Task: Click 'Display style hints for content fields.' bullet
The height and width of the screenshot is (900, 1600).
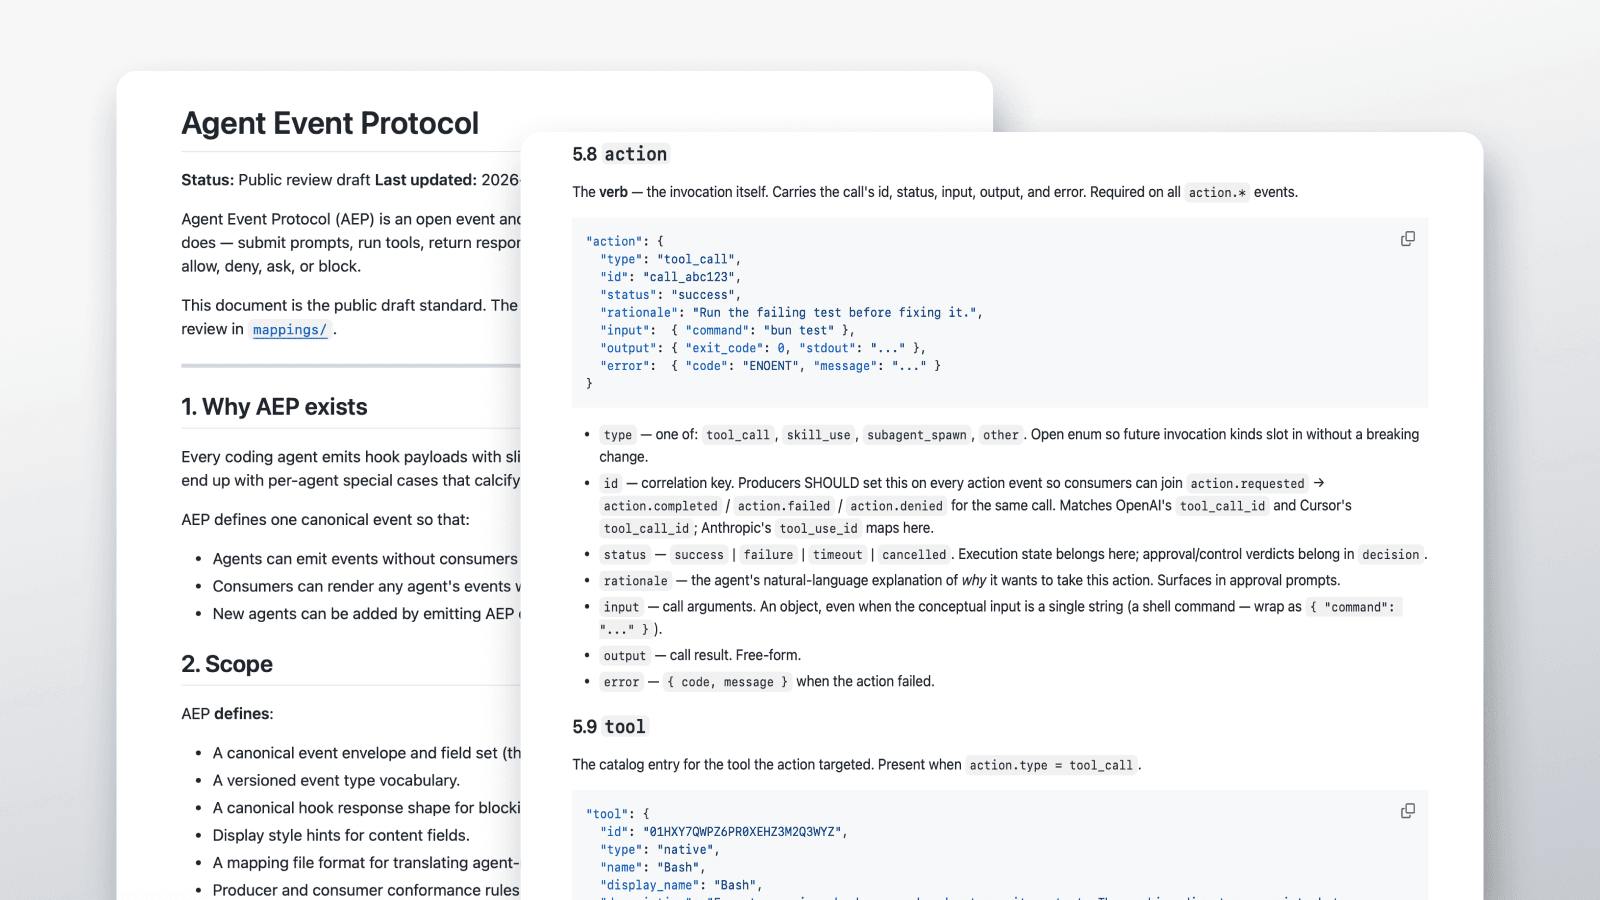Action: [x=341, y=836]
